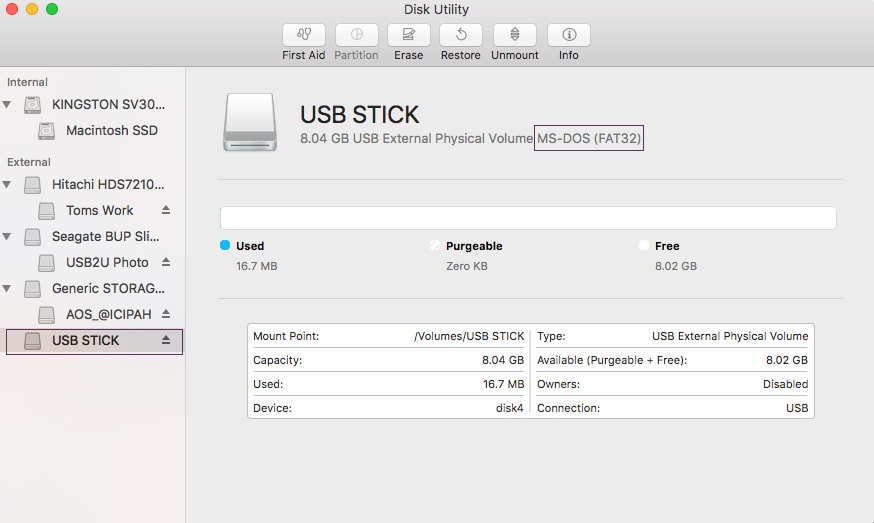Click the Toms Work volume icon

46,211
